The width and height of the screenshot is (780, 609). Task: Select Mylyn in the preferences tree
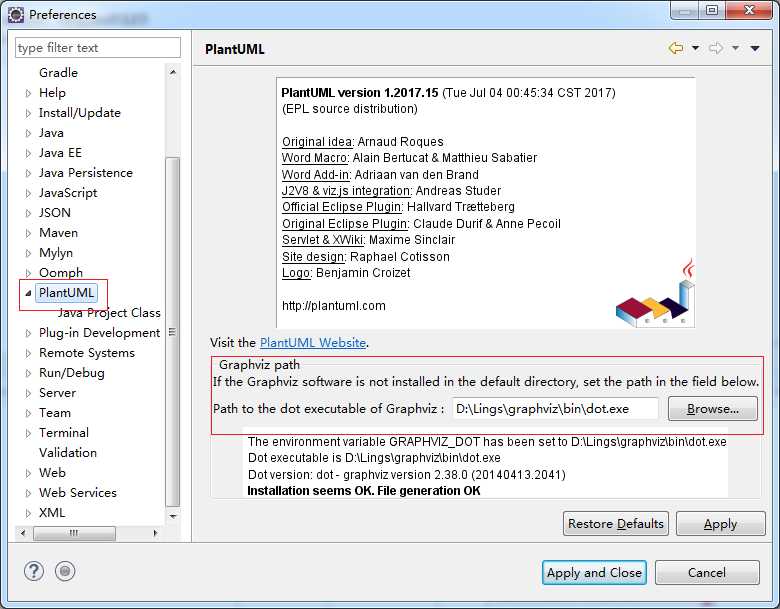[56, 253]
